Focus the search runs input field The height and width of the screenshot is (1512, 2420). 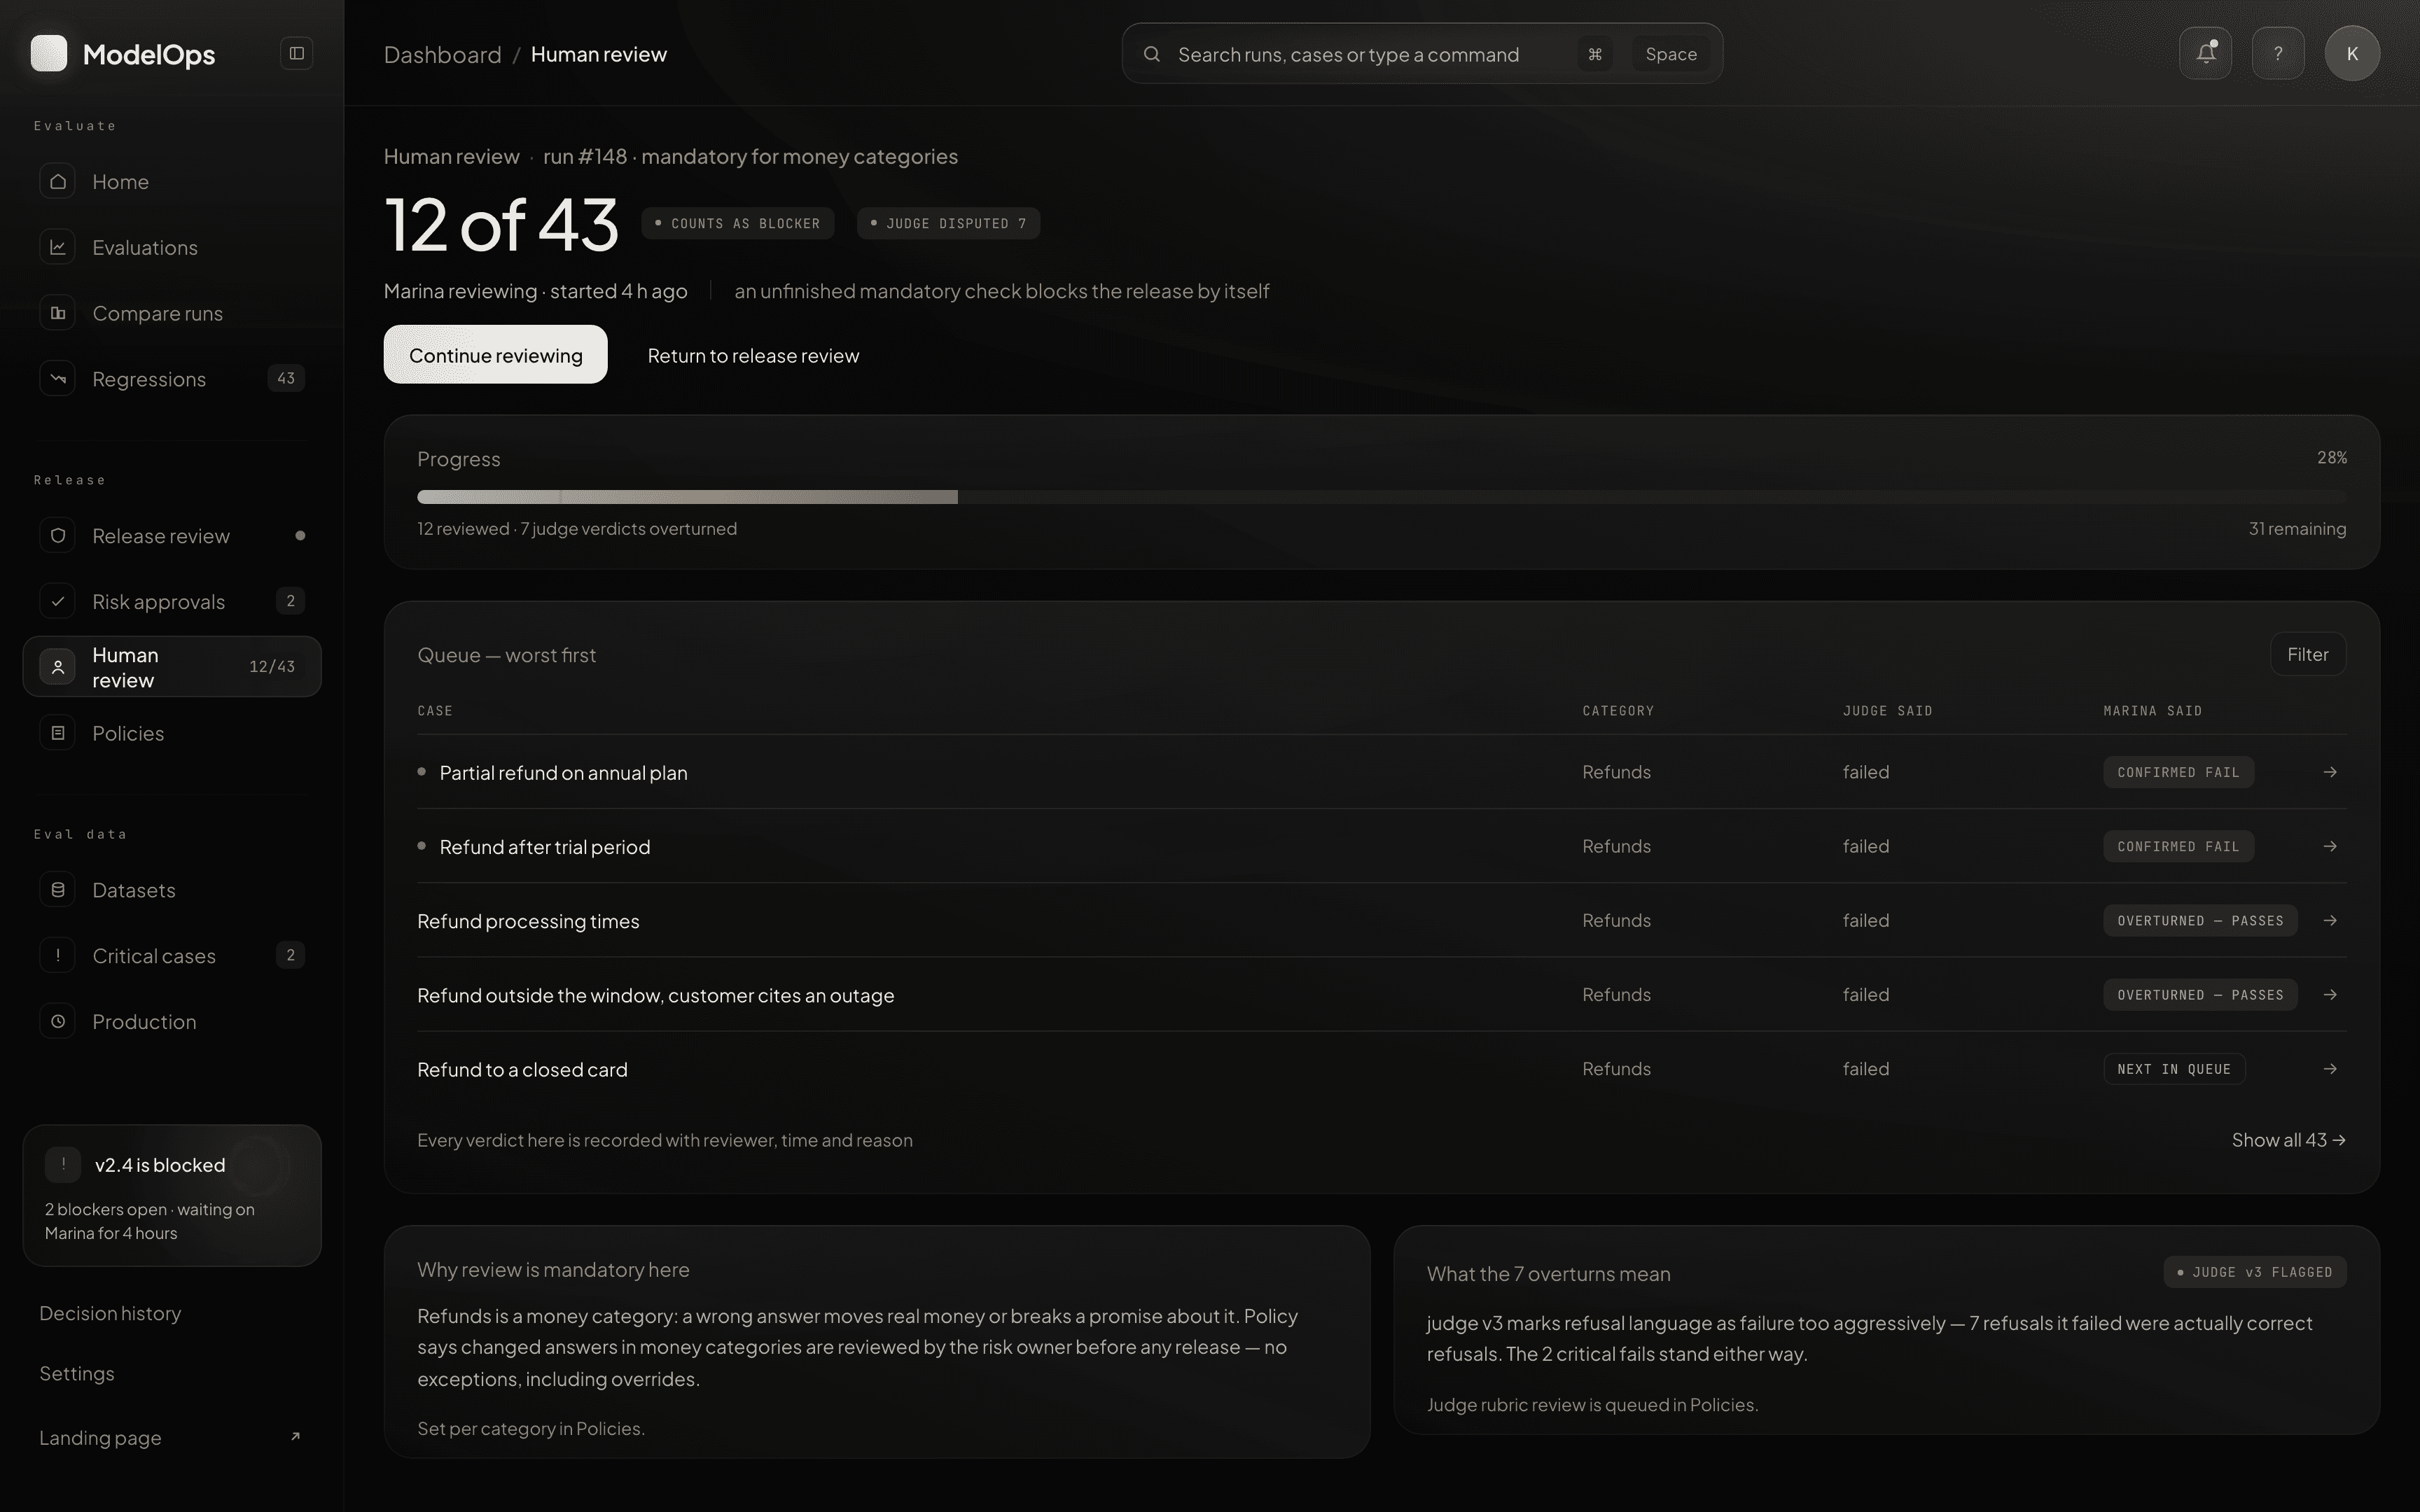pyautogui.click(x=1422, y=54)
